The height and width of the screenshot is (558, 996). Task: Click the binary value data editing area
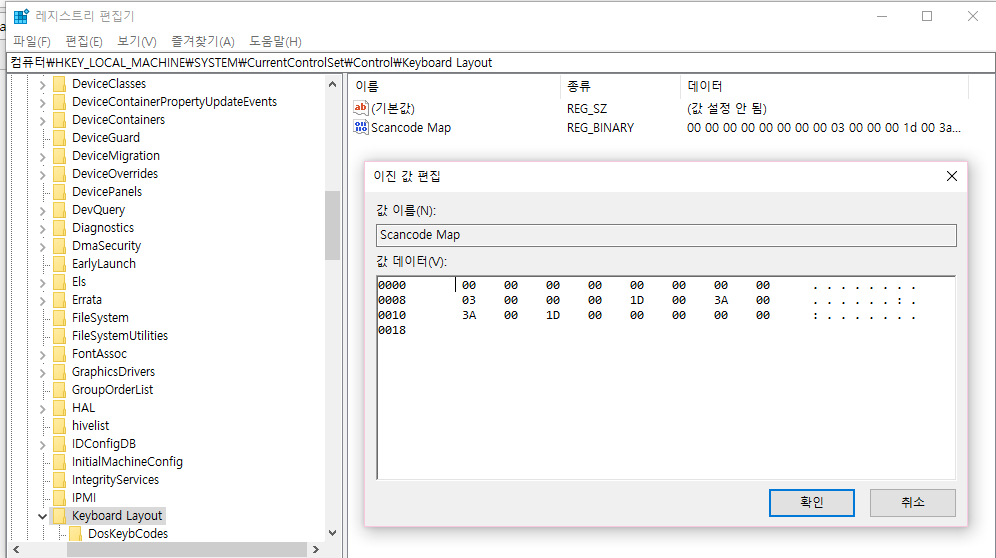(666, 378)
